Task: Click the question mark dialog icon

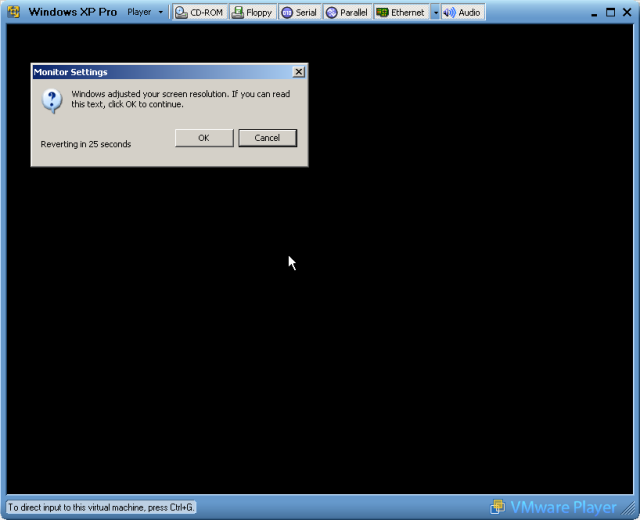Action: [x=52, y=101]
